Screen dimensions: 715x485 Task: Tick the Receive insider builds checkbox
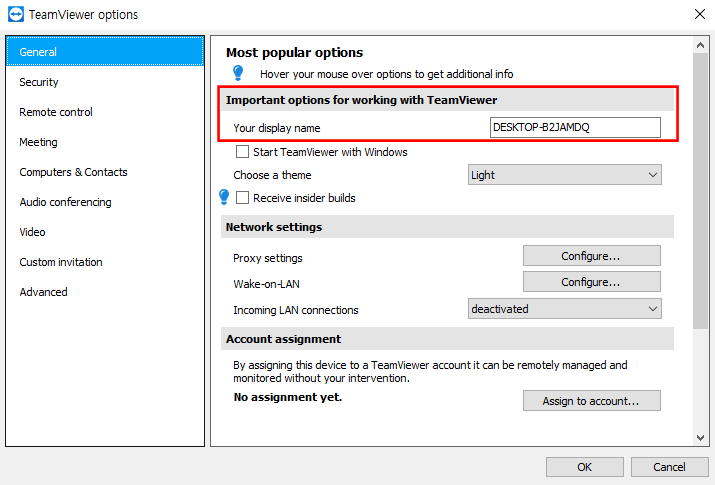coord(242,198)
